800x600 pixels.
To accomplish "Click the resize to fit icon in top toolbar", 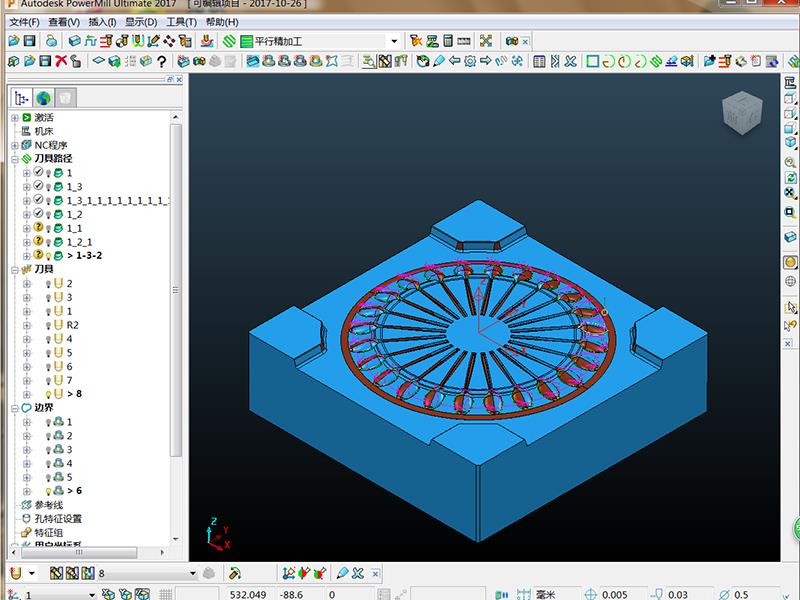I will 486,41.
